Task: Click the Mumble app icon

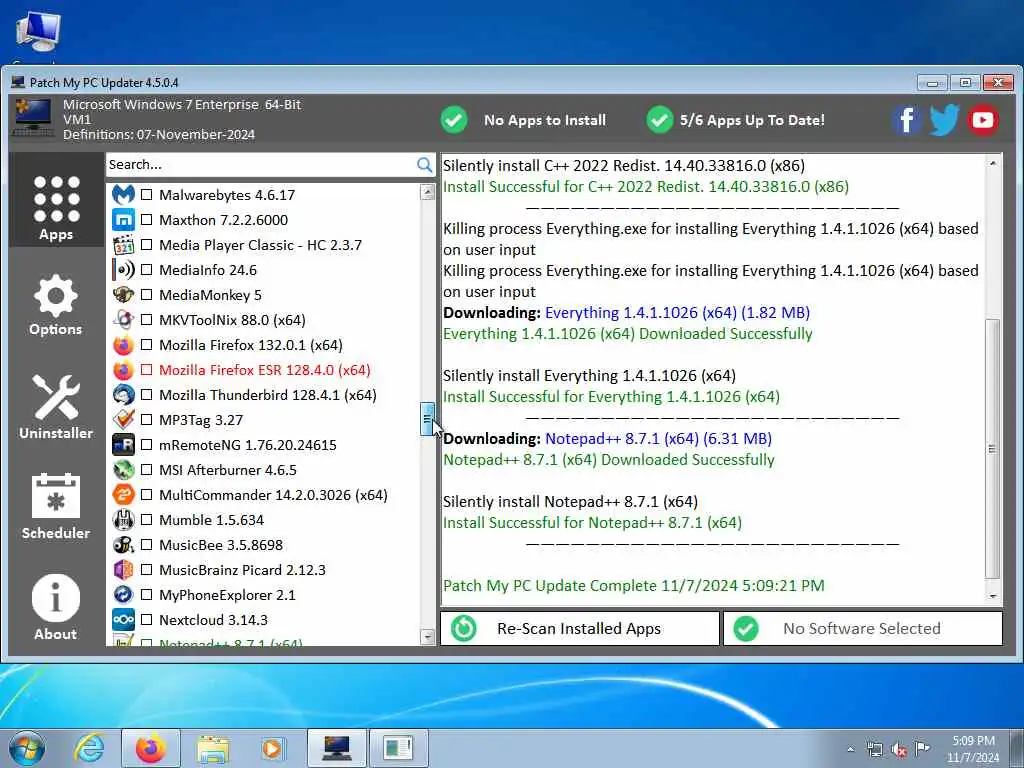Action: point(123,520)
